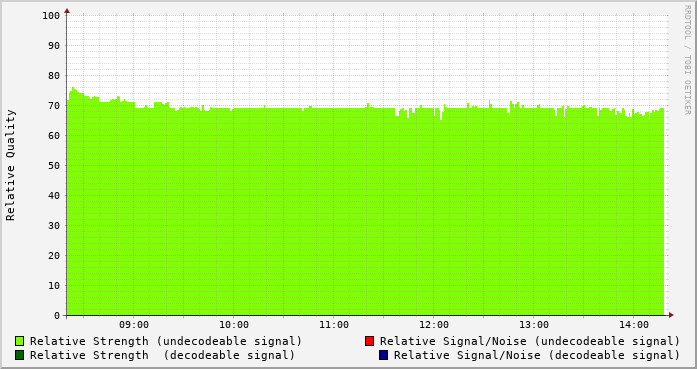Click the blue decodeable Signal/Noise legend swatch

coord(384,355)
